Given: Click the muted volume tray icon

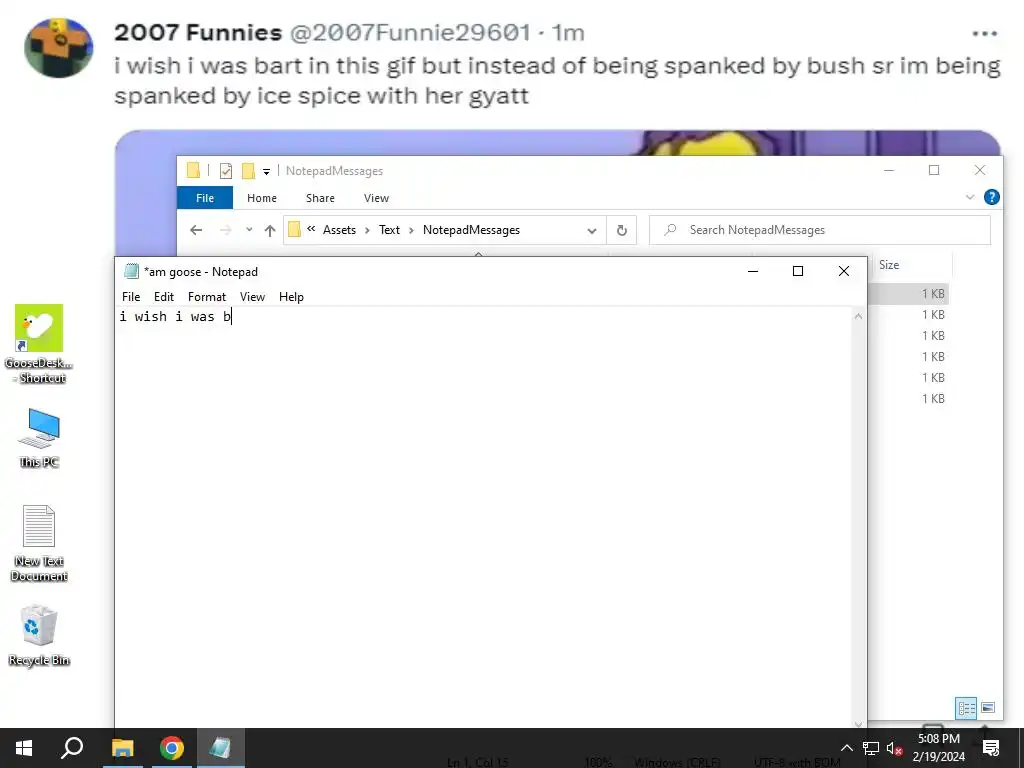Looking at the screenshot, I should [x=894, y=748].
